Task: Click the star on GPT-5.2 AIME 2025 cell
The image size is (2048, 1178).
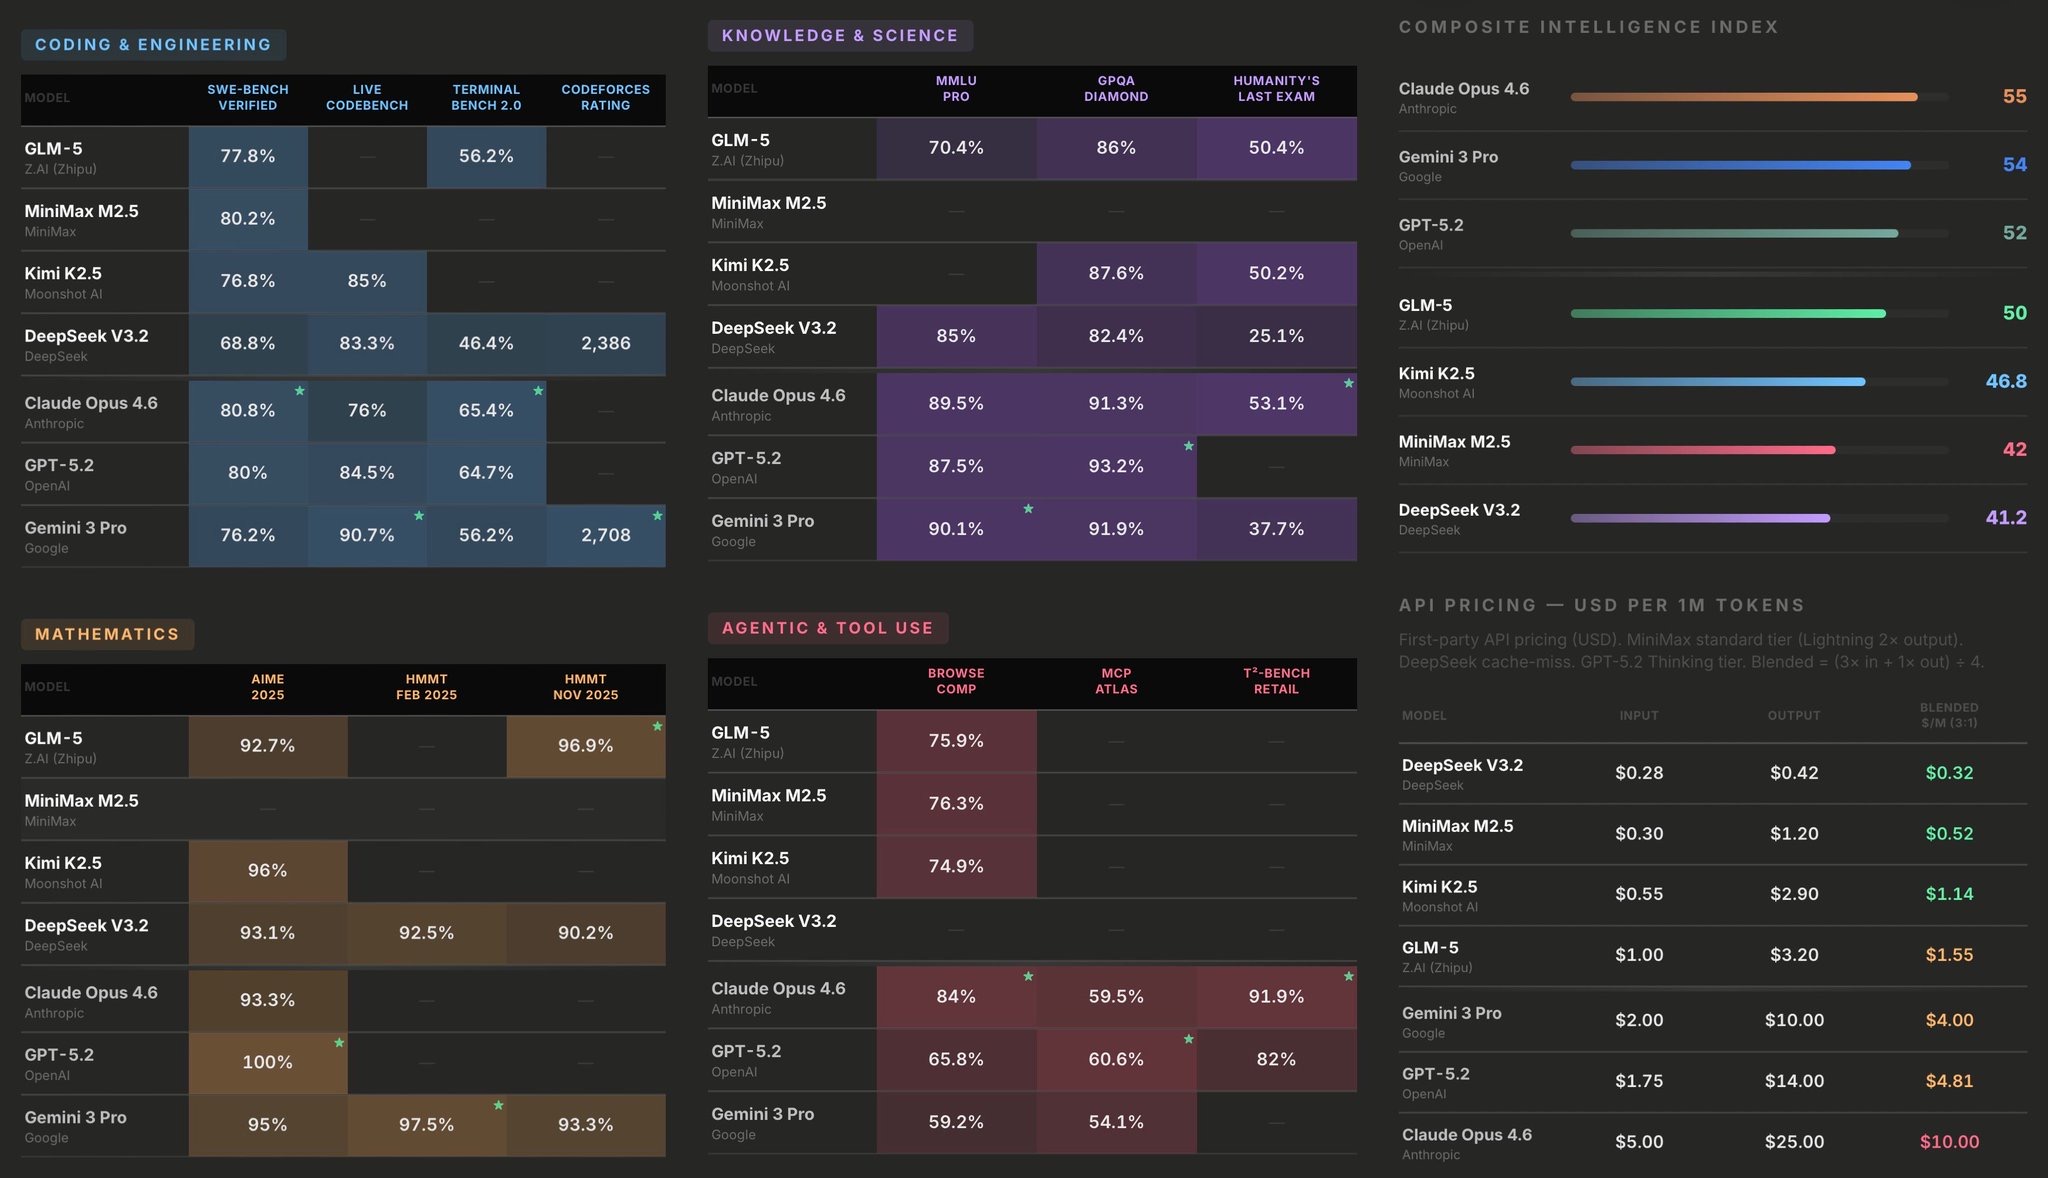Action: [x=339, y=1043]
